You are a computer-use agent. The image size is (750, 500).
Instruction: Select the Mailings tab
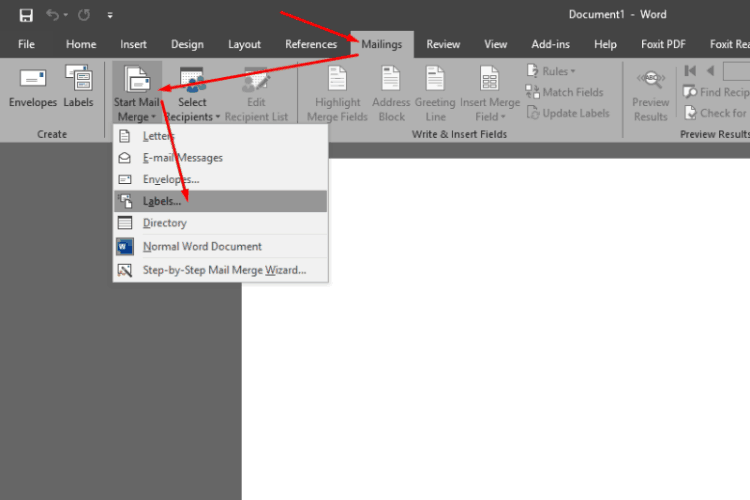coord(382,44)
